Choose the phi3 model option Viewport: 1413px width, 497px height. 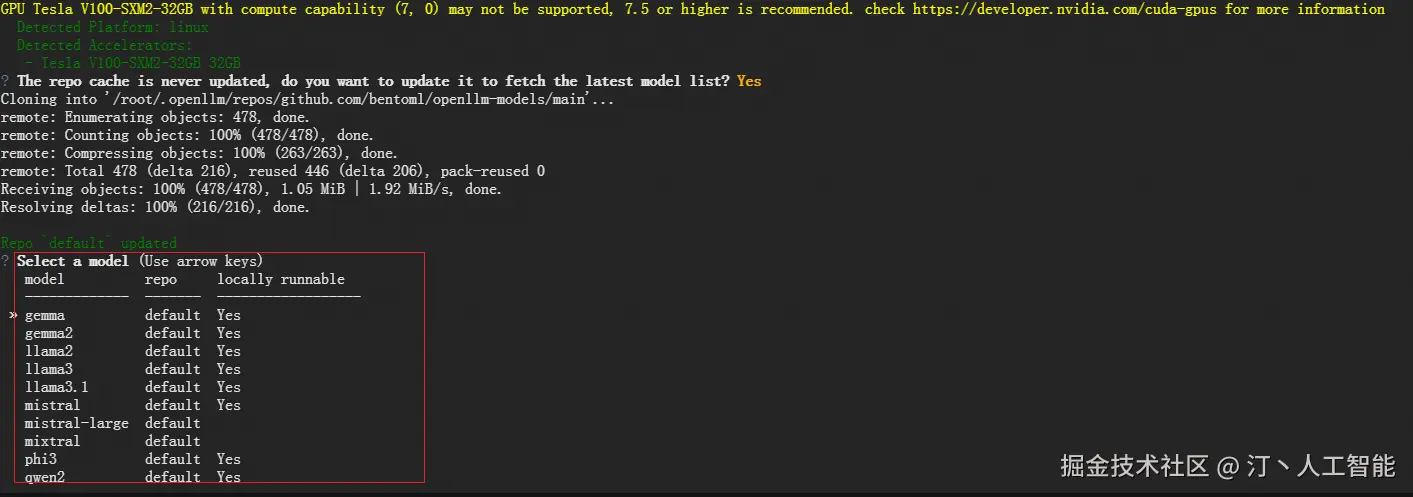(41, 459)
